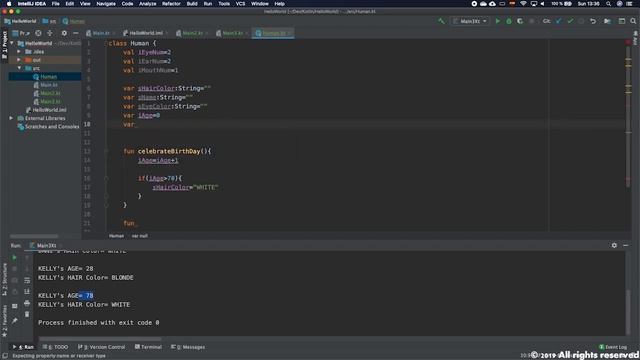Click the locate target icon in Project panel
The image size is (640, 360).
tap(38, 33)
